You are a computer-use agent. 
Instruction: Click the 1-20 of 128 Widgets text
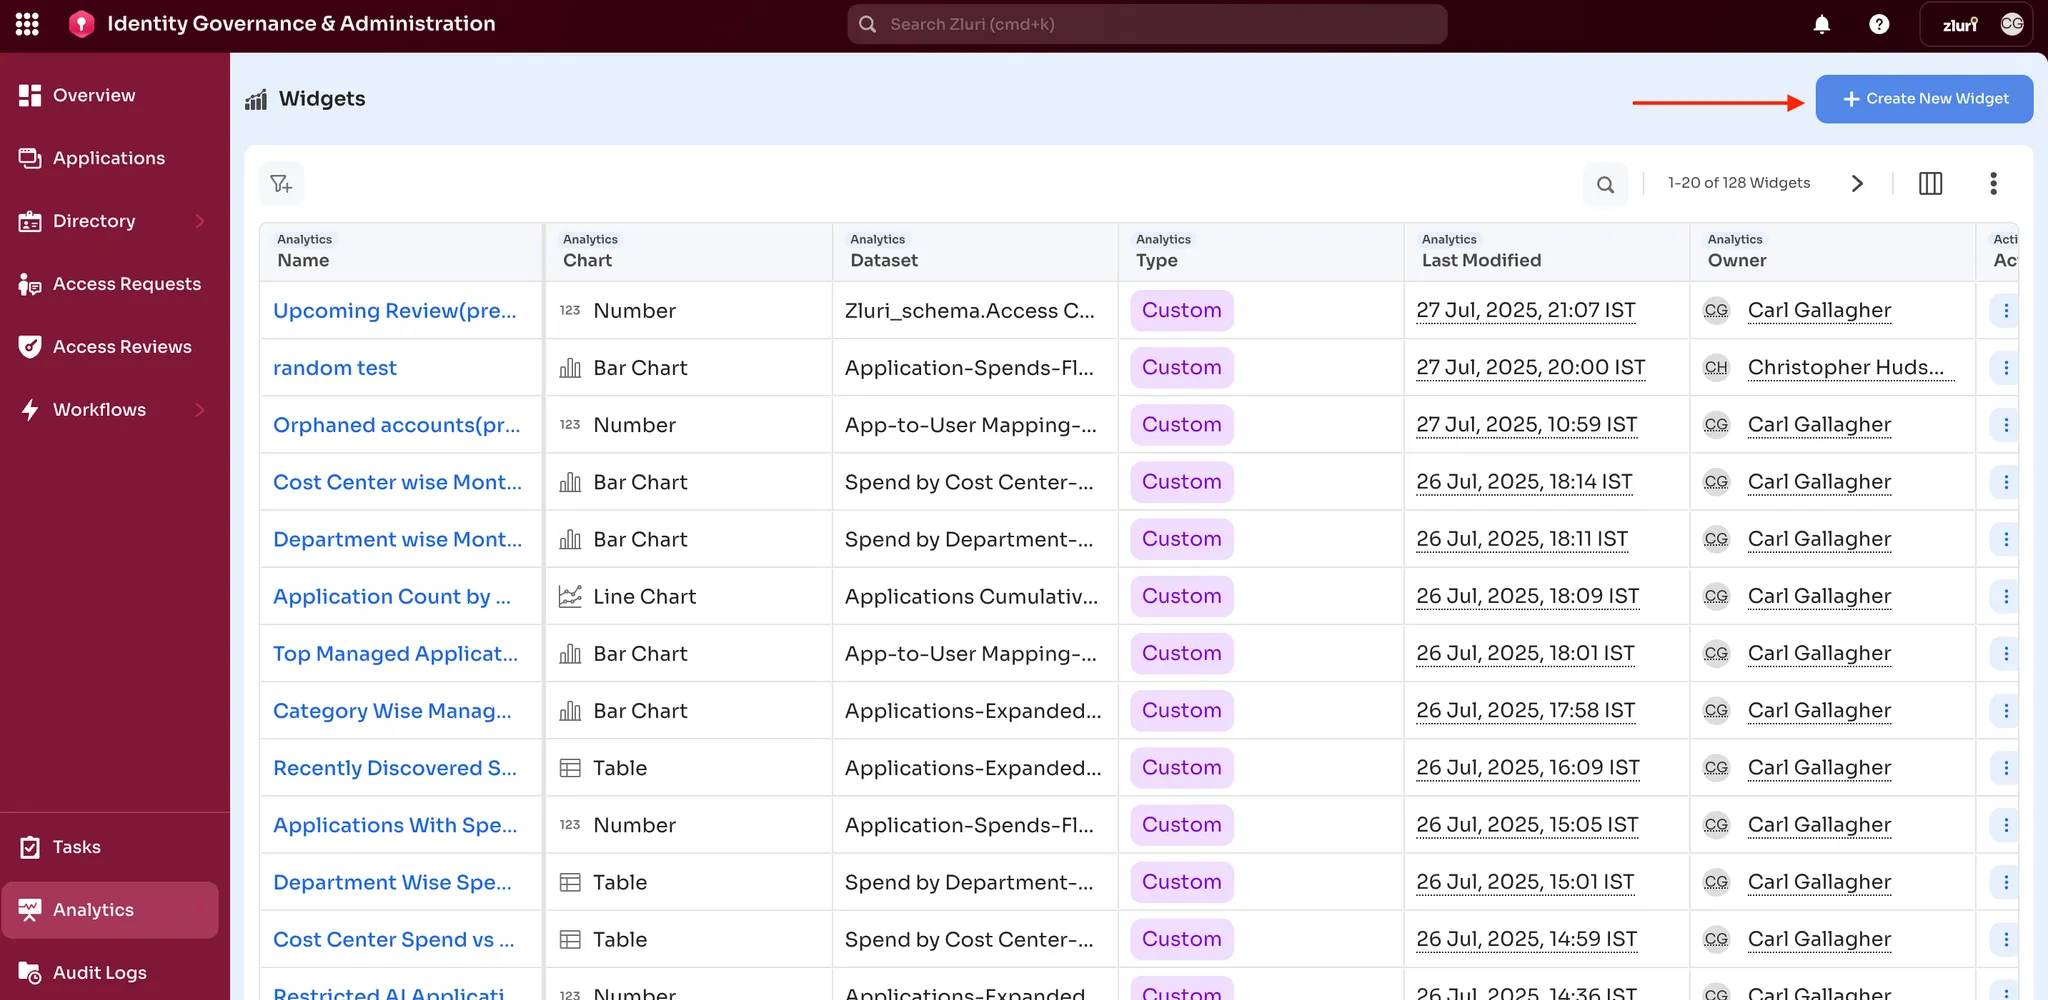coord(1739,183)
